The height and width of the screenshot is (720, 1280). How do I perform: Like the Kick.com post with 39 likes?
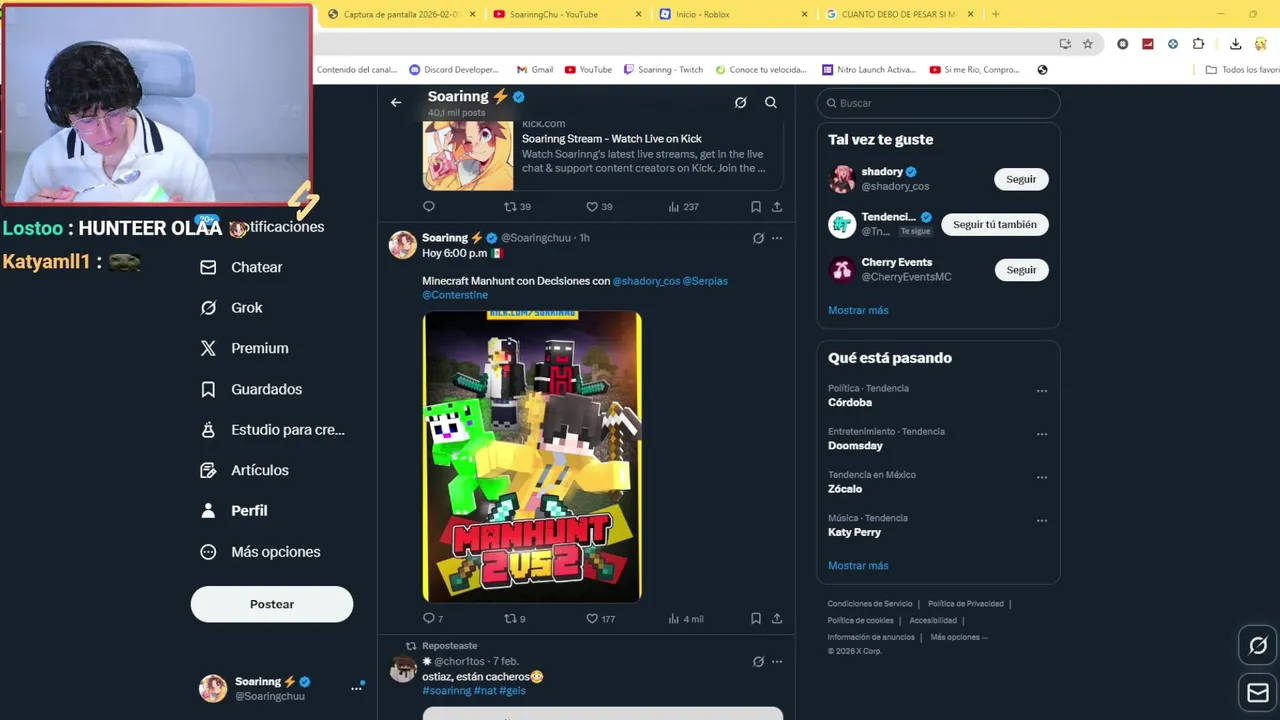click(599, 207)
